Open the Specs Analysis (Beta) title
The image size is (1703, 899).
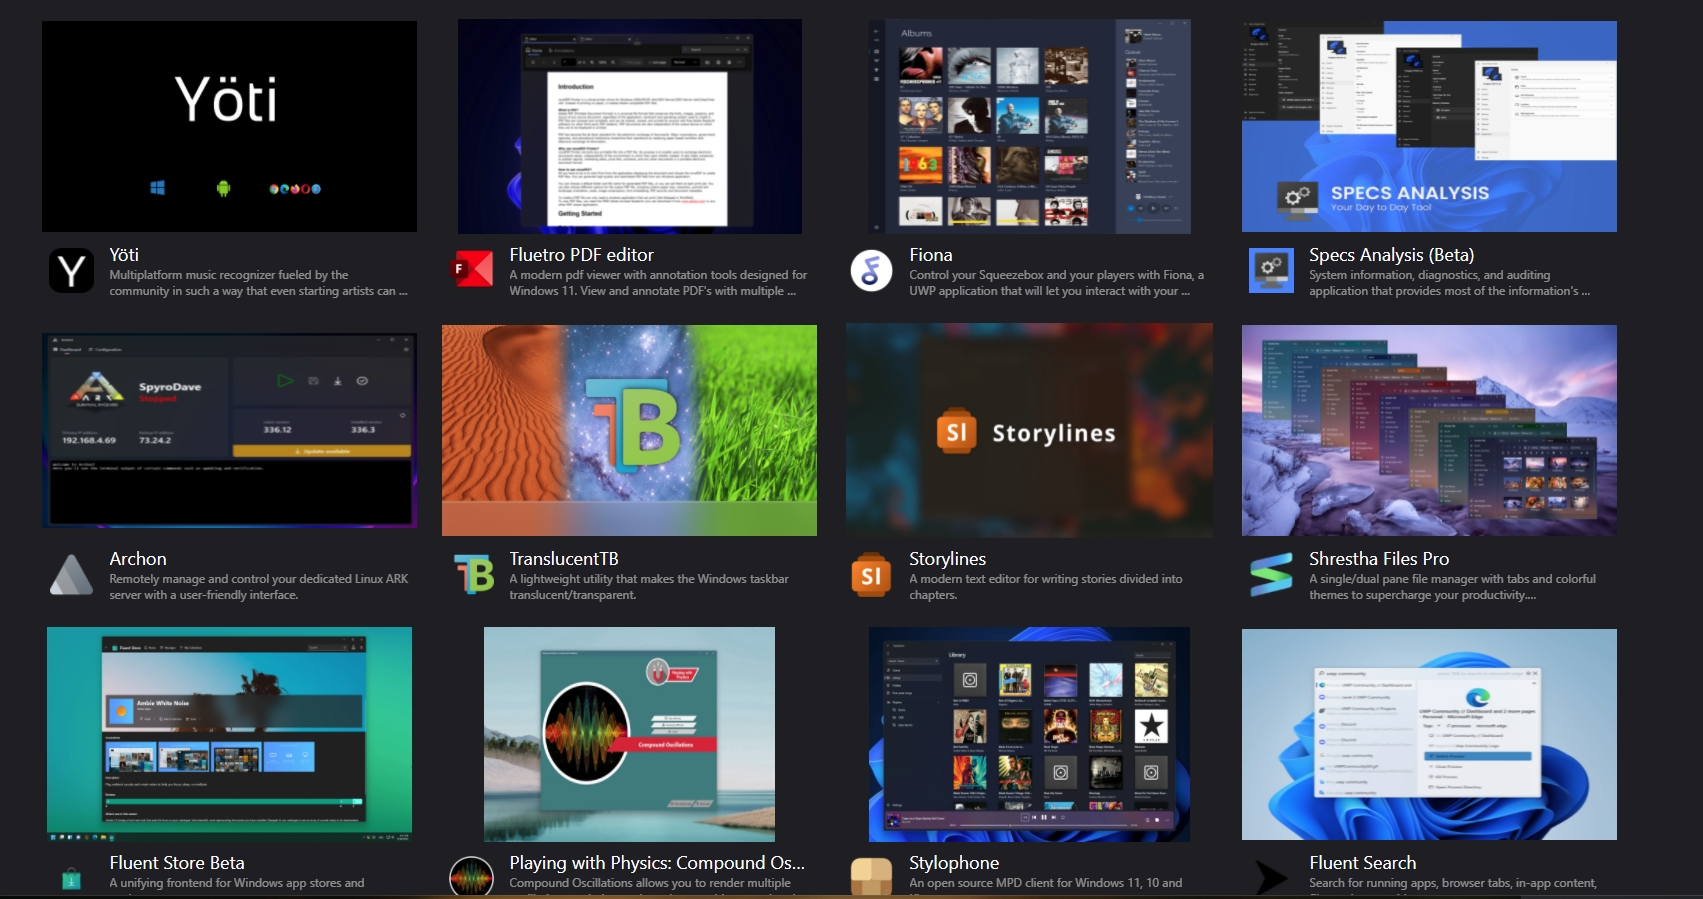click(x=1391, y=255)
